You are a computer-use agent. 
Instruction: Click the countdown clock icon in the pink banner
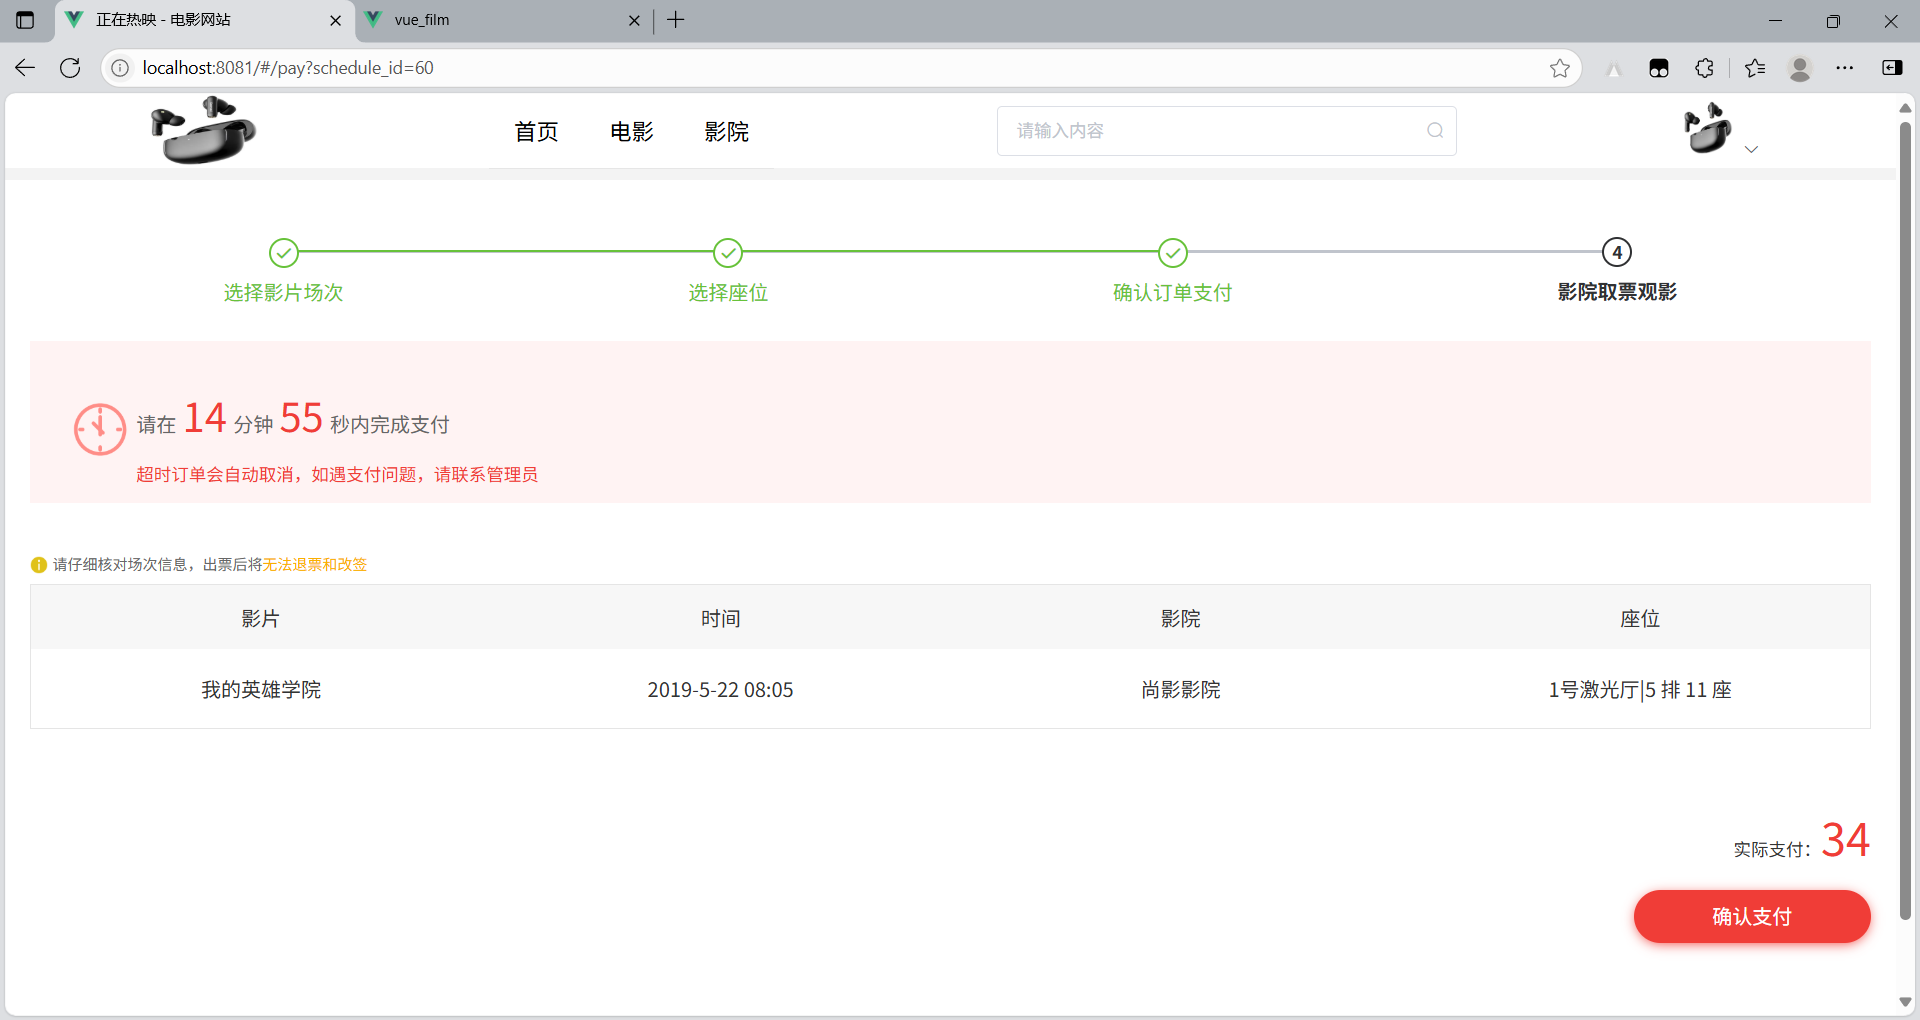(x=99, y=429)
